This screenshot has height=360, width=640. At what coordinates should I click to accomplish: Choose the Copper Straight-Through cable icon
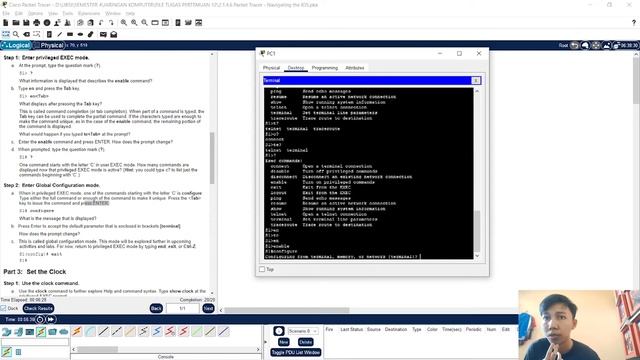pyautogui.click(x=104, y=331)
